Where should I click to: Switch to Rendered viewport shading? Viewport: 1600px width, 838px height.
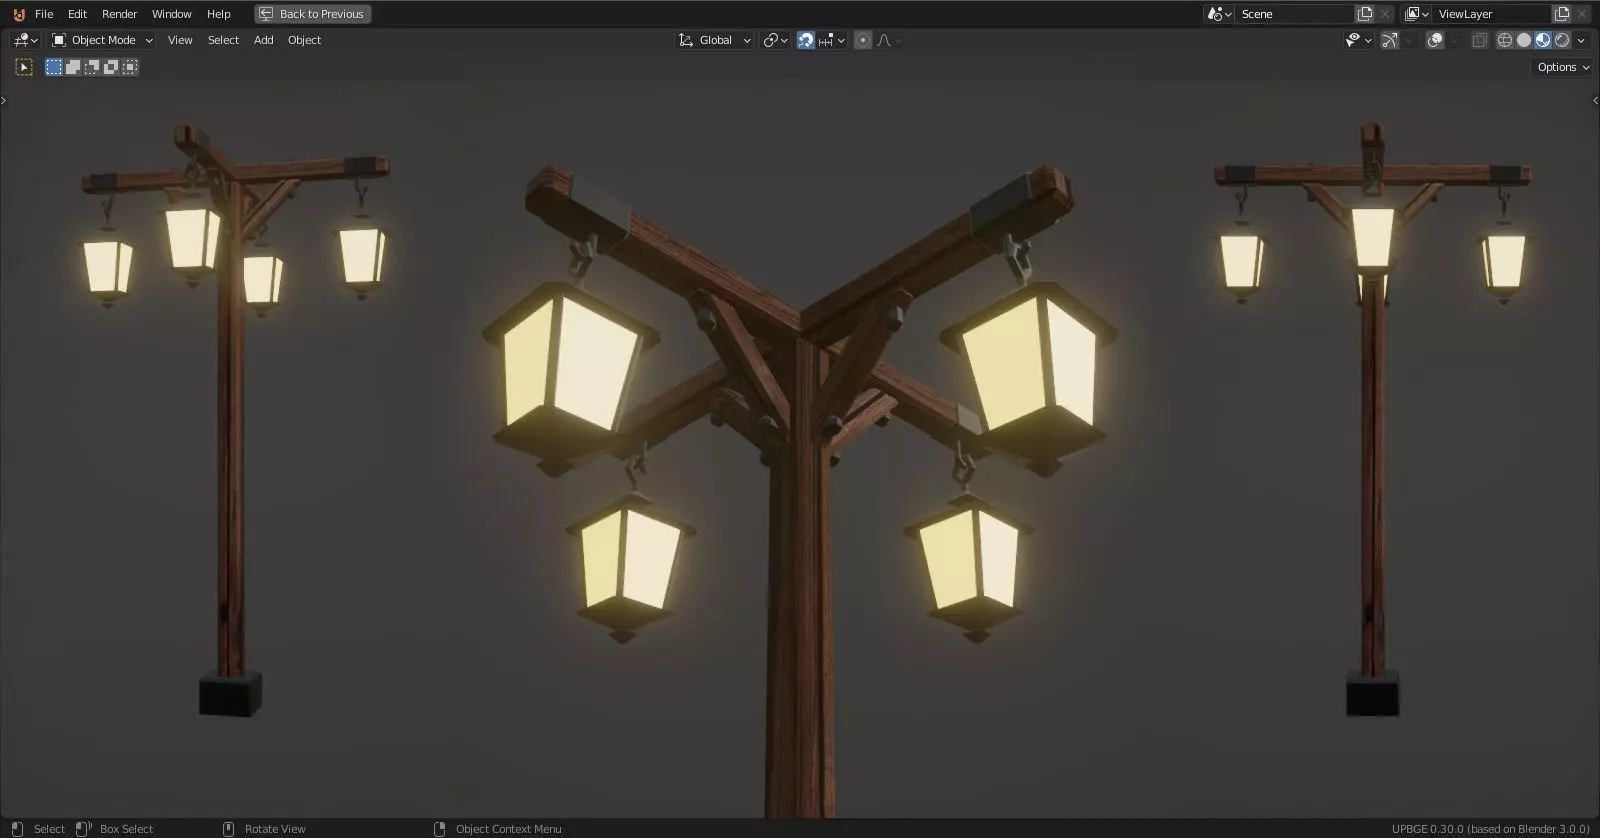tap(1562, 40)
